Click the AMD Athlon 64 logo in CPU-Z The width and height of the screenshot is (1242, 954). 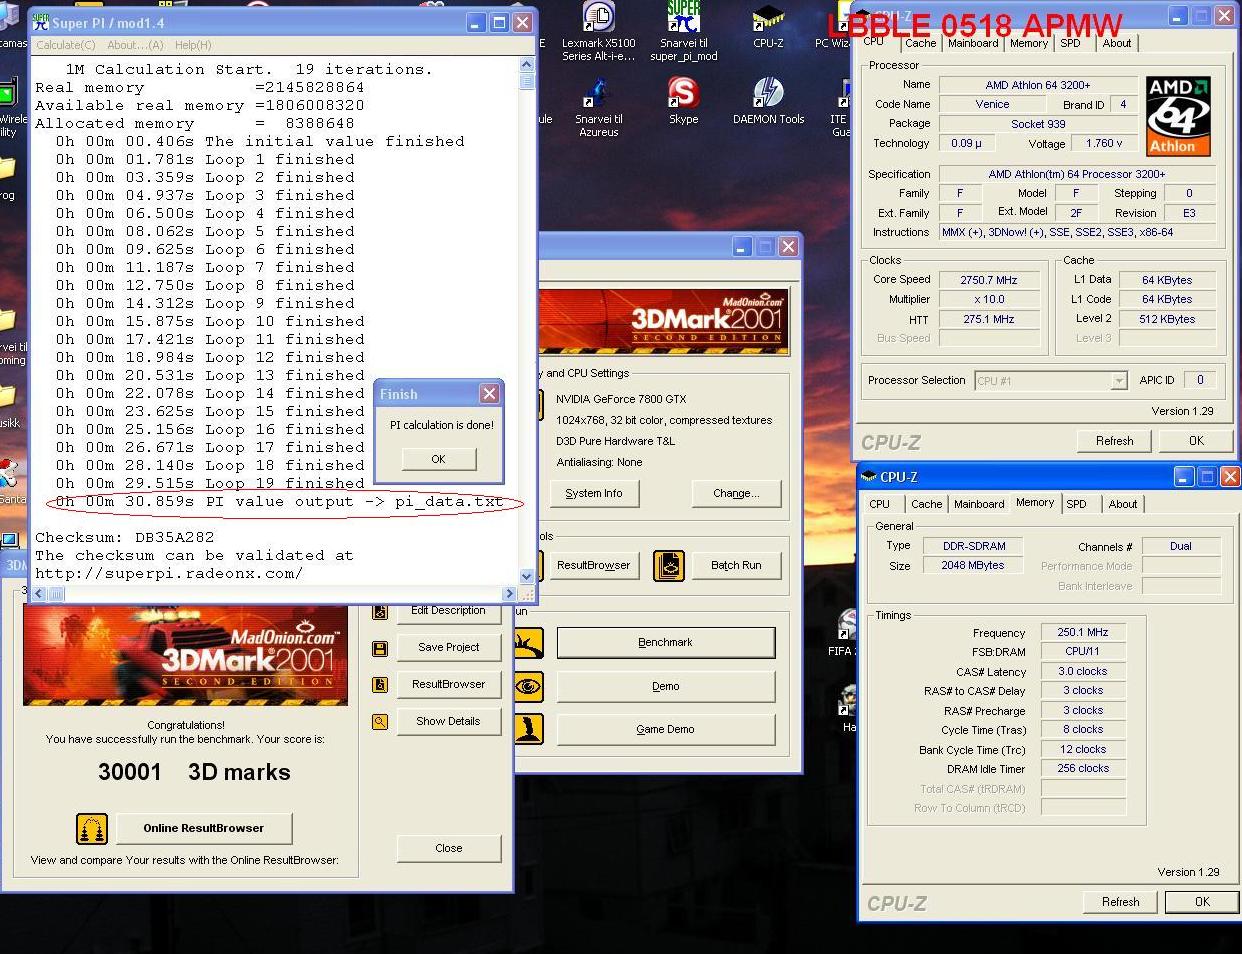1178,116
